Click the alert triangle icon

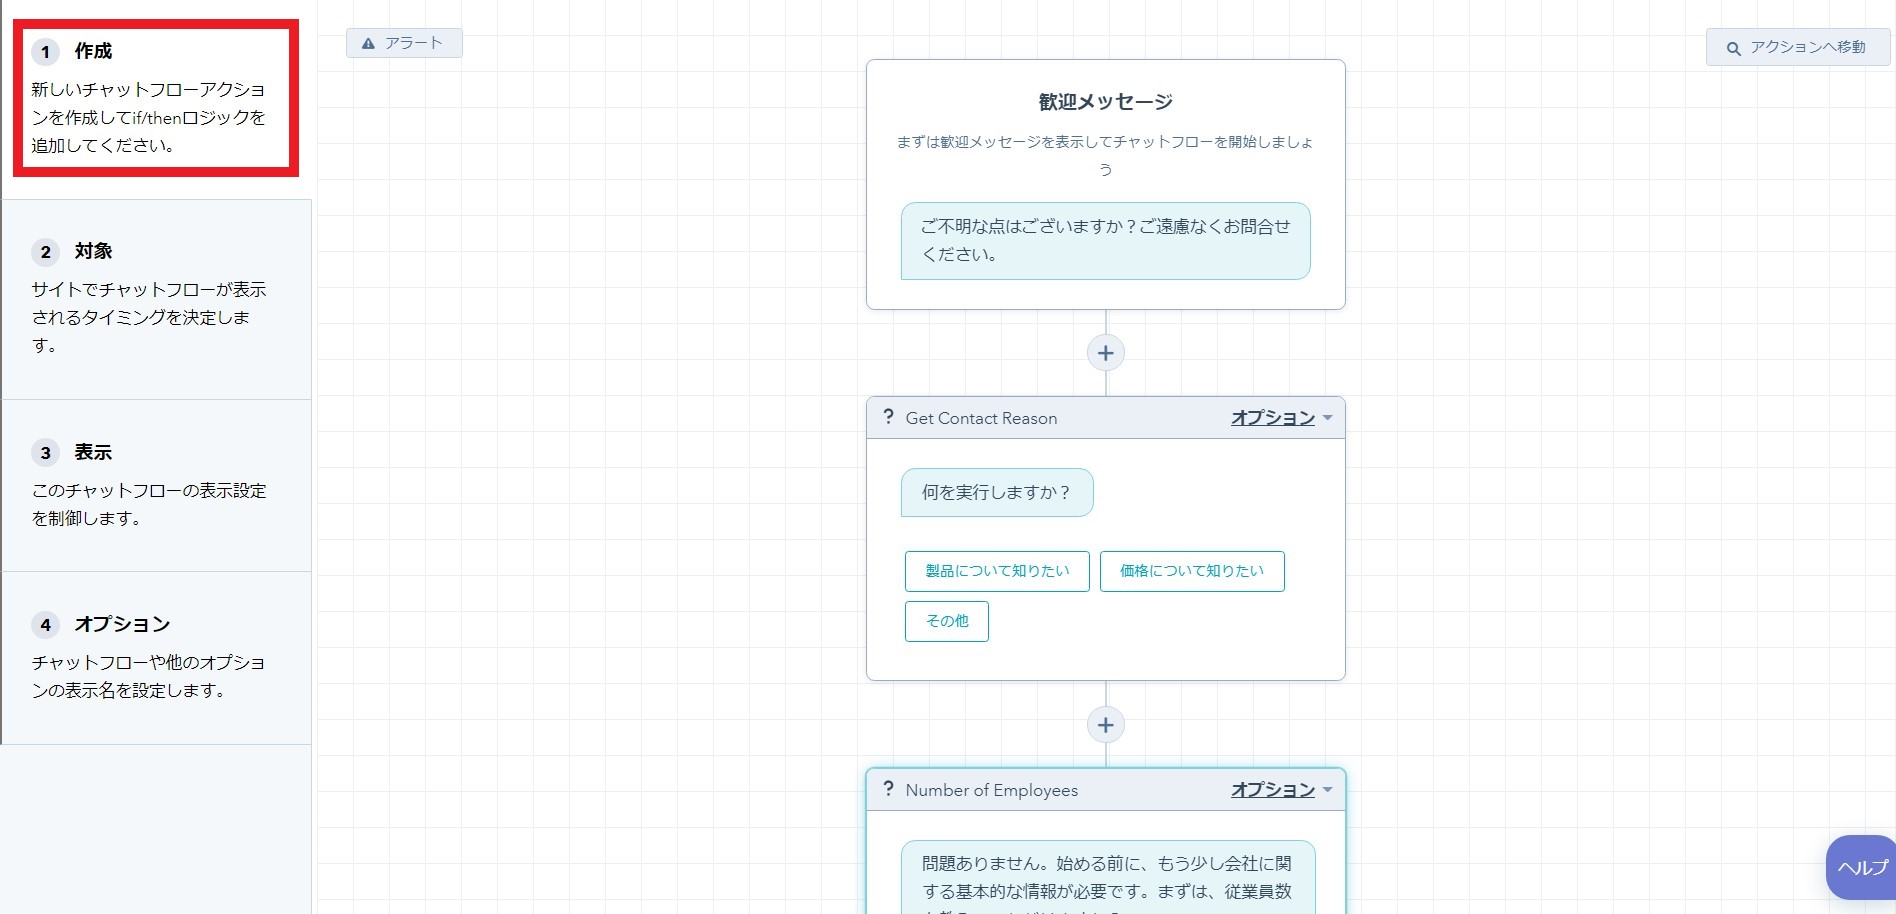[x=368, y=44]
